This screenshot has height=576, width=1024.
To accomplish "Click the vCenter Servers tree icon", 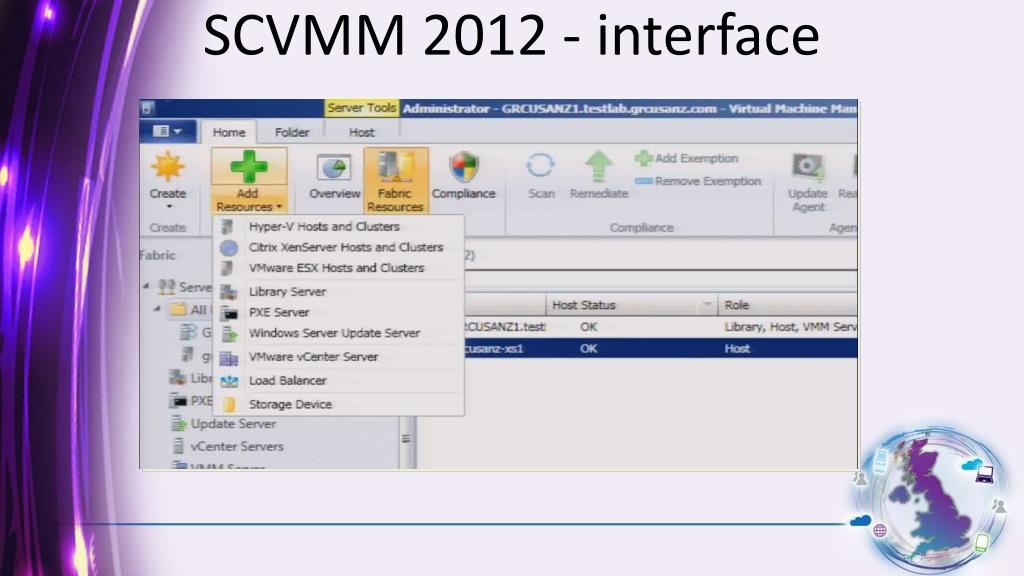I will pos(178,447).
